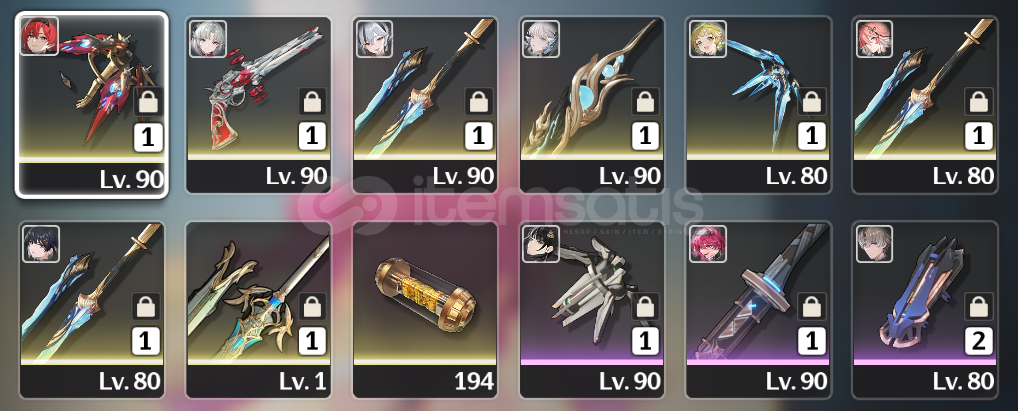Image resolution: width=1018 pixels, height=411 pixels.
Task: Click the light-brown-haired avatar on rank 2 weapon
Action: [x=874, y=244]
